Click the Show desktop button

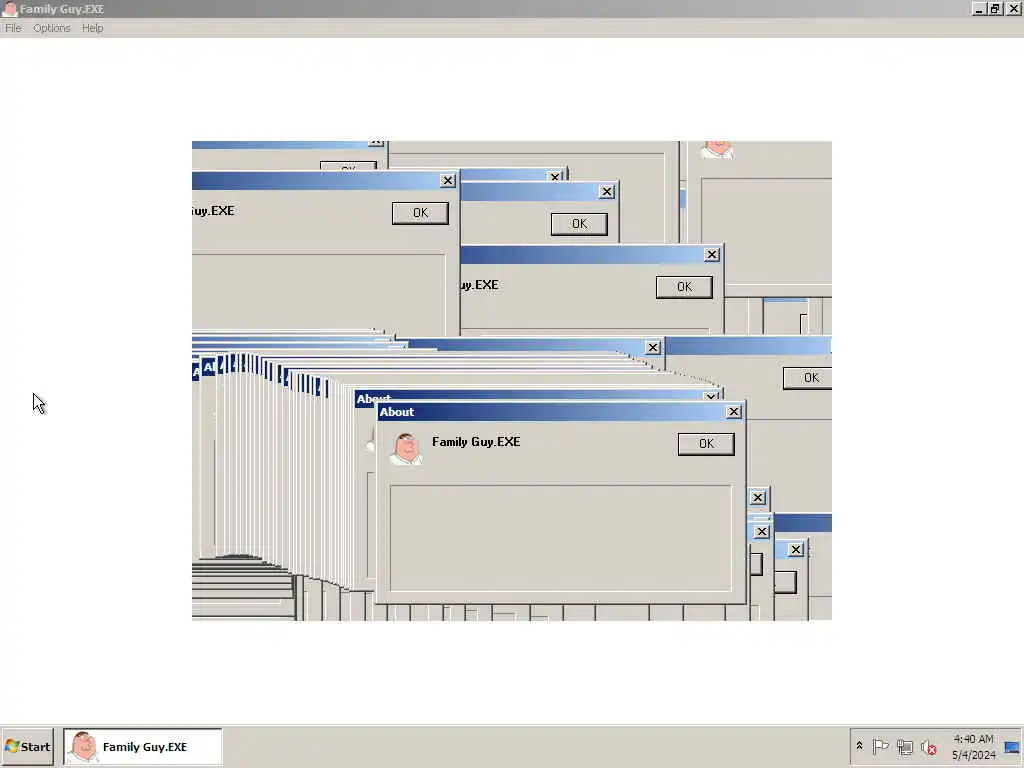(1012, 747)
